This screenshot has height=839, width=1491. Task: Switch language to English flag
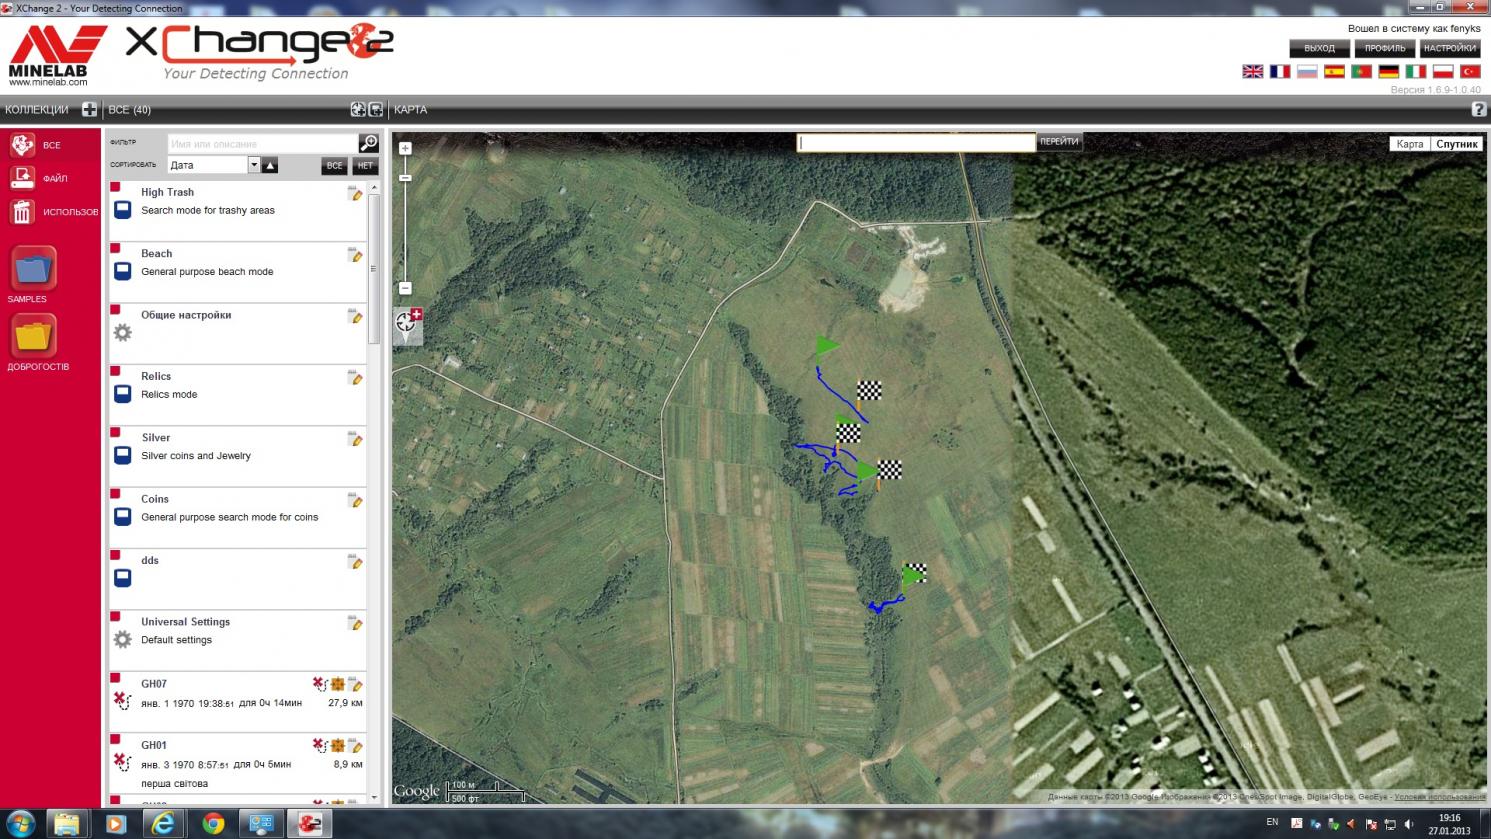1253,71
